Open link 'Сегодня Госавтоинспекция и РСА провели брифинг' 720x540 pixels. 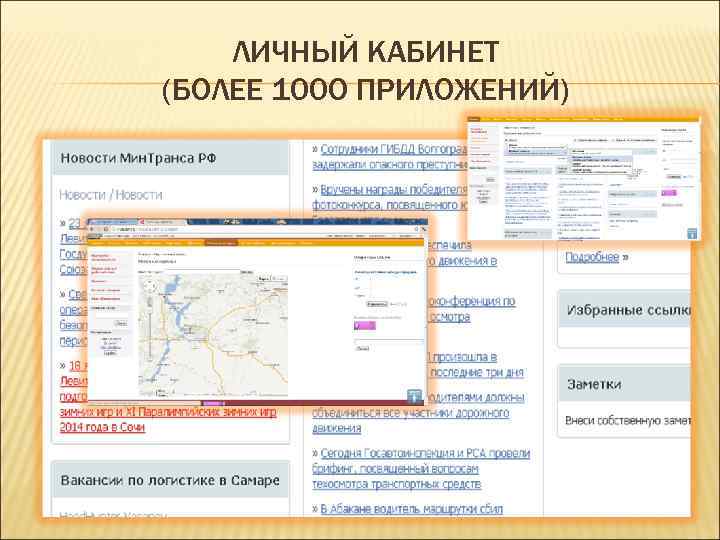click(x=421, y=469)
